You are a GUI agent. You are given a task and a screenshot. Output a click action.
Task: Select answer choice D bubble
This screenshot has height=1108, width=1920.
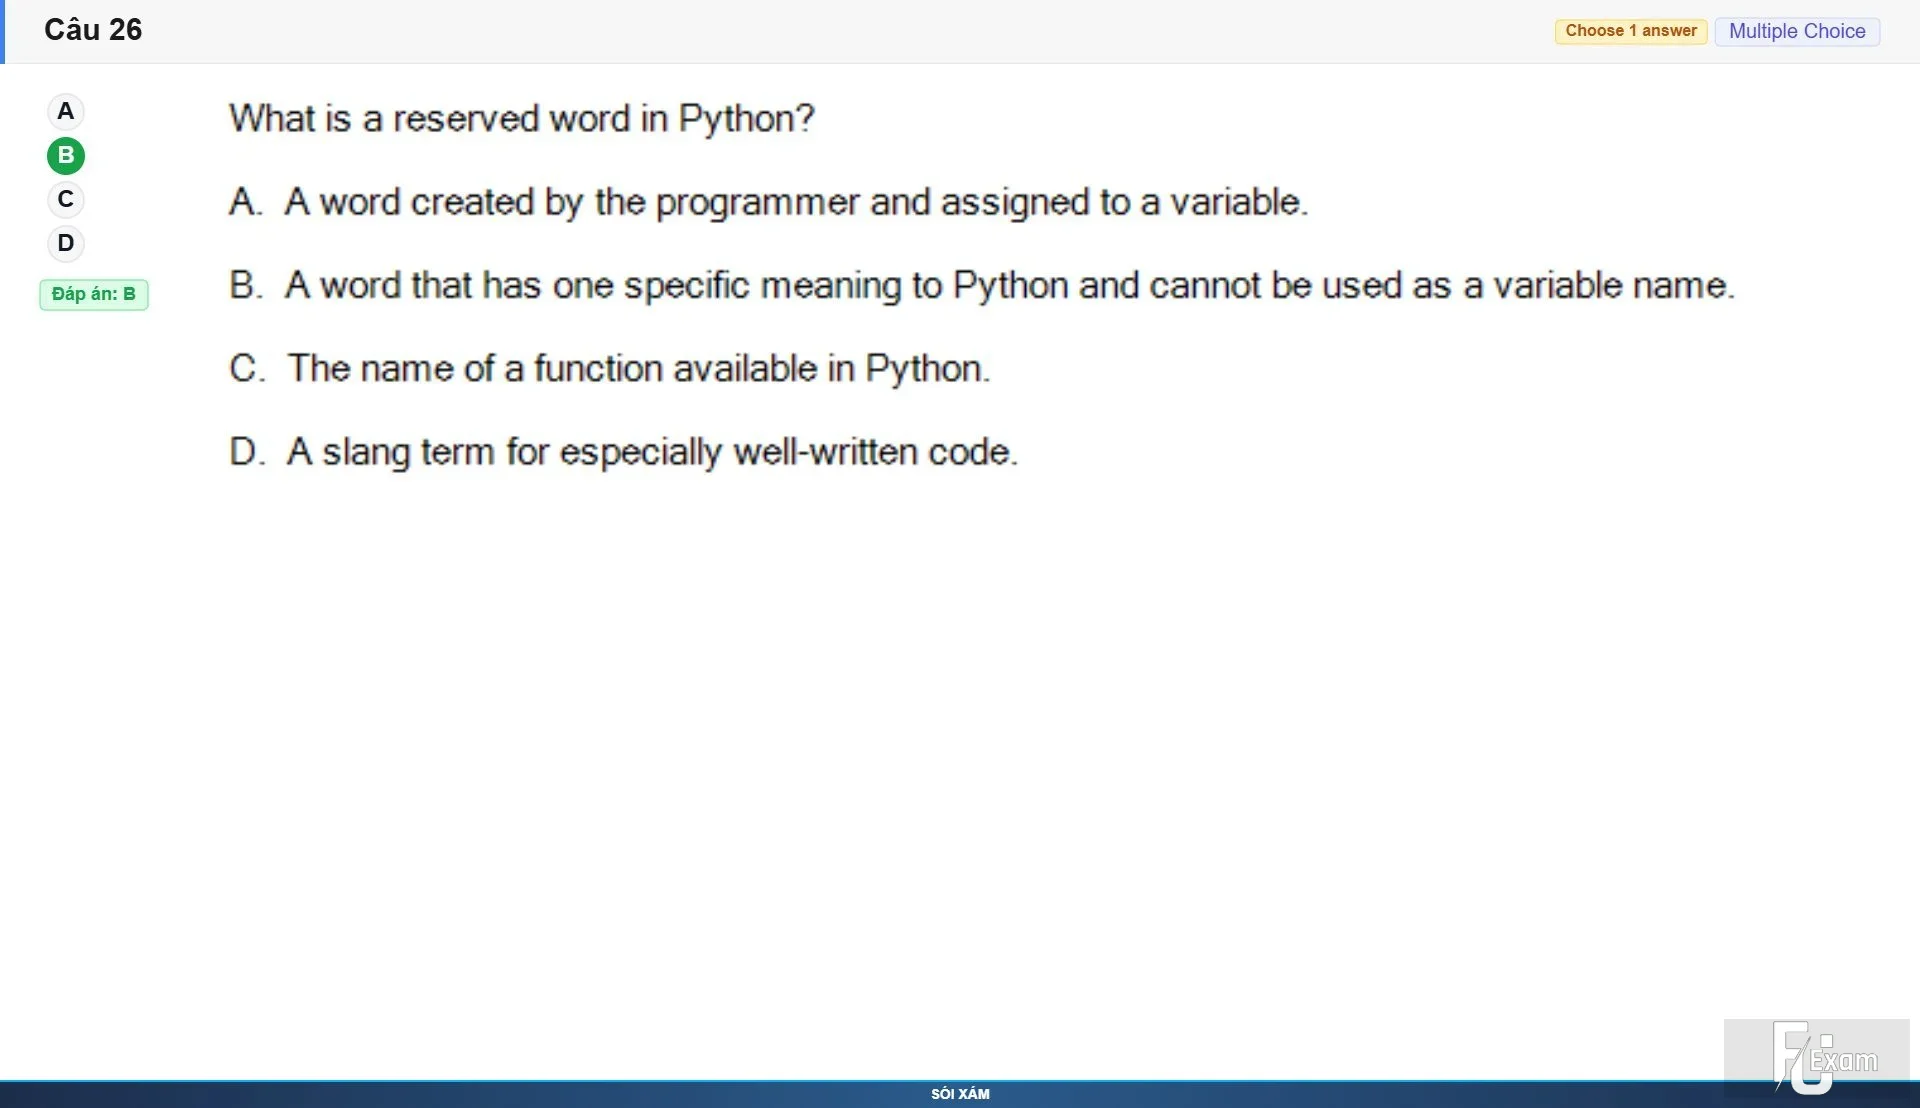point(66,243)
